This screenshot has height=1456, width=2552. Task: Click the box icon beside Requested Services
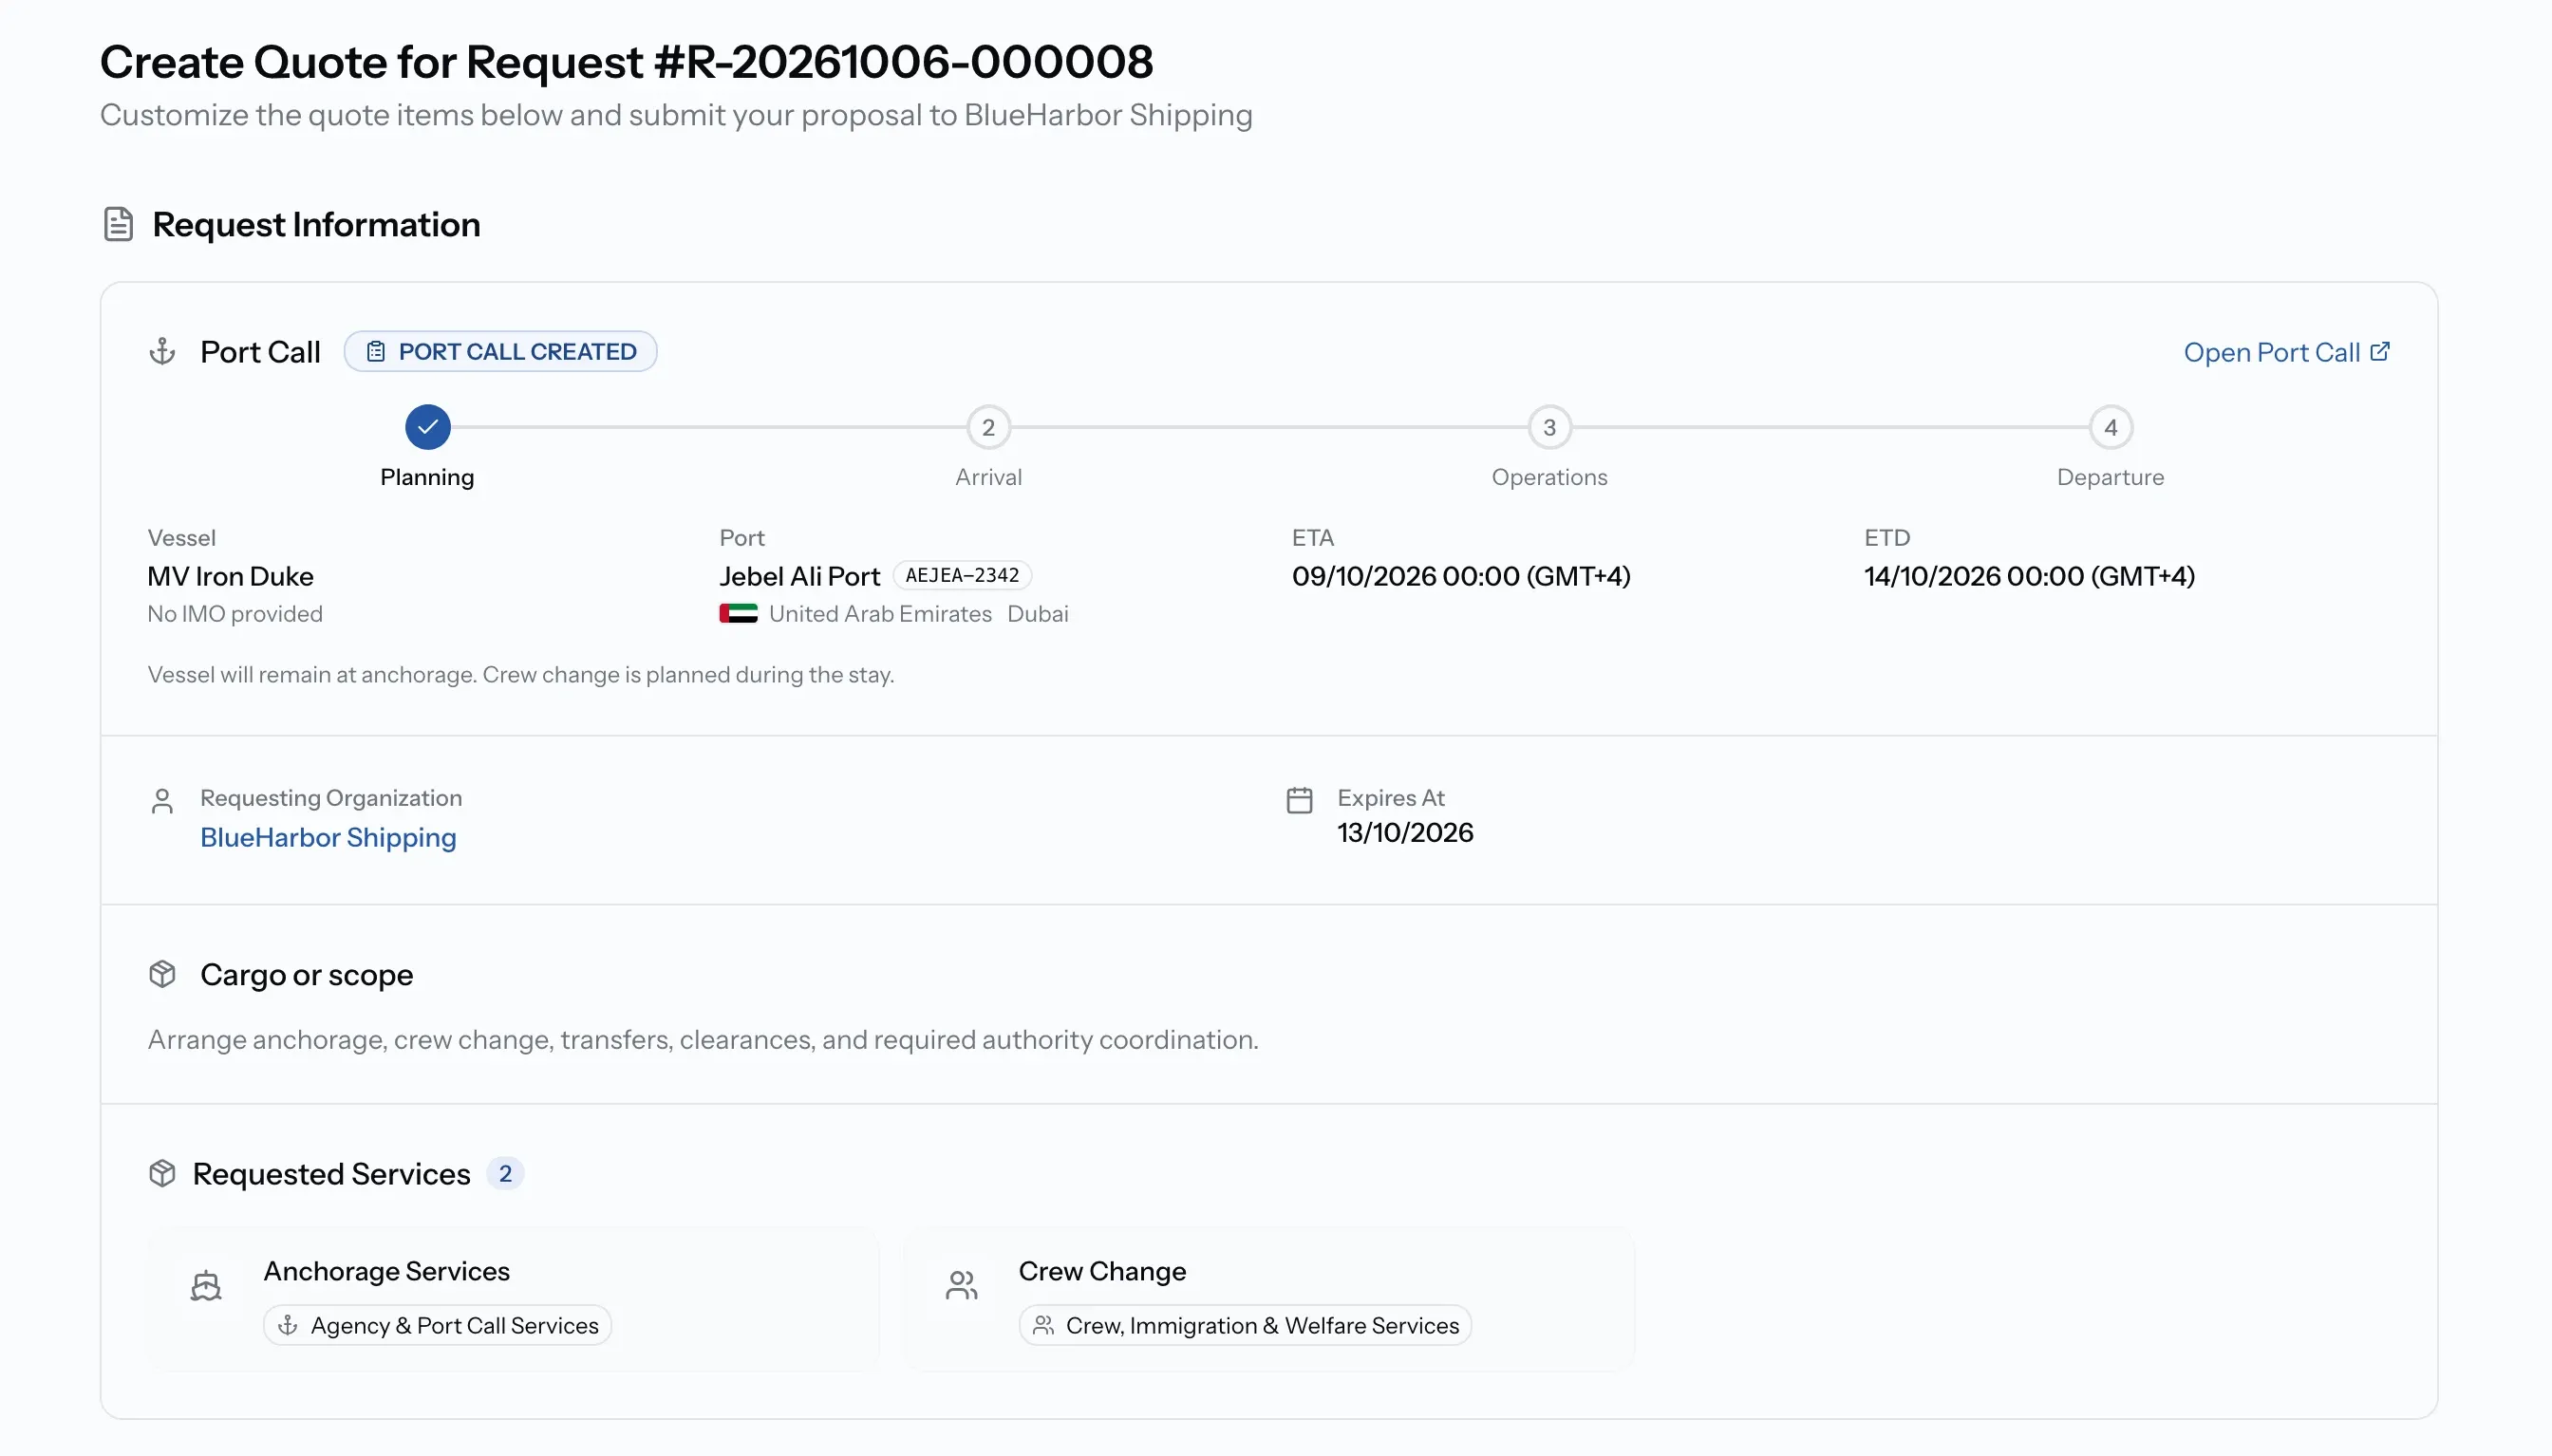[x=162, y=1173]
